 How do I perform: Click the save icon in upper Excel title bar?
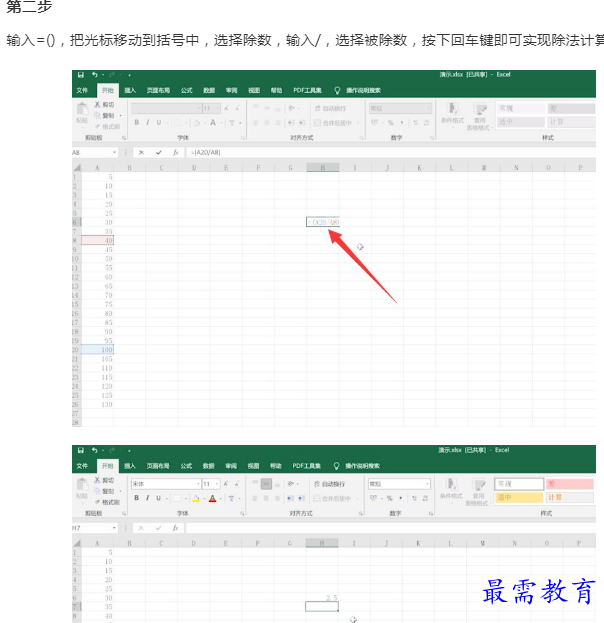tap(81, 75)
